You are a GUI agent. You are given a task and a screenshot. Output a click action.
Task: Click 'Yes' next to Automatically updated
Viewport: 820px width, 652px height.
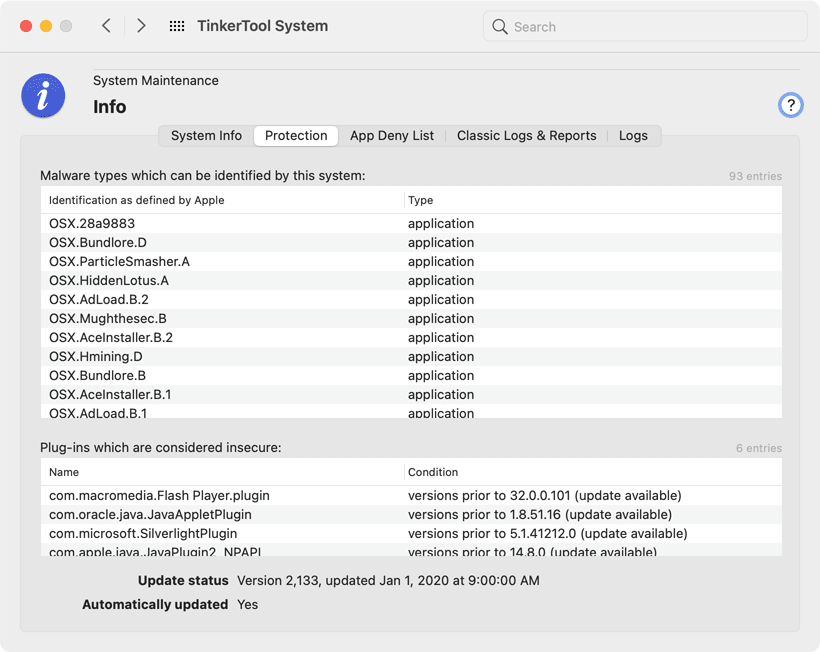point(247,604)
